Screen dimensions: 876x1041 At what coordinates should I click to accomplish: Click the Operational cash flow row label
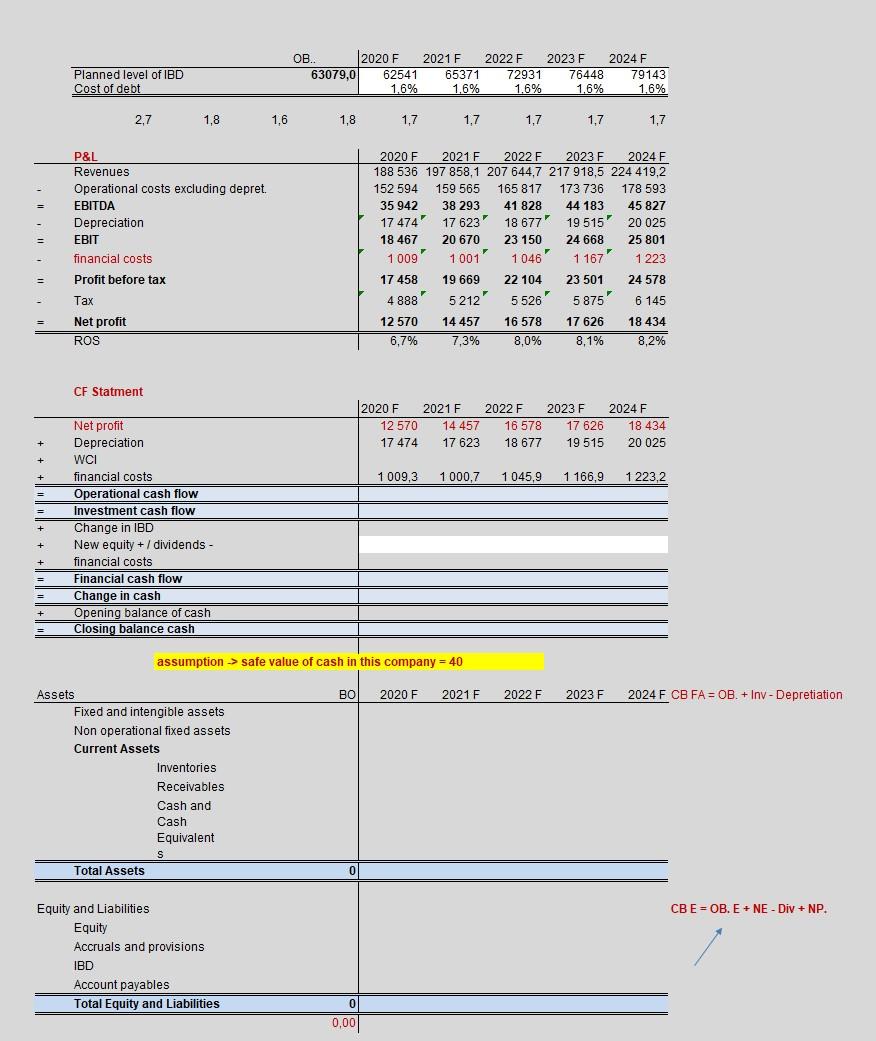[x=134, y=493]
